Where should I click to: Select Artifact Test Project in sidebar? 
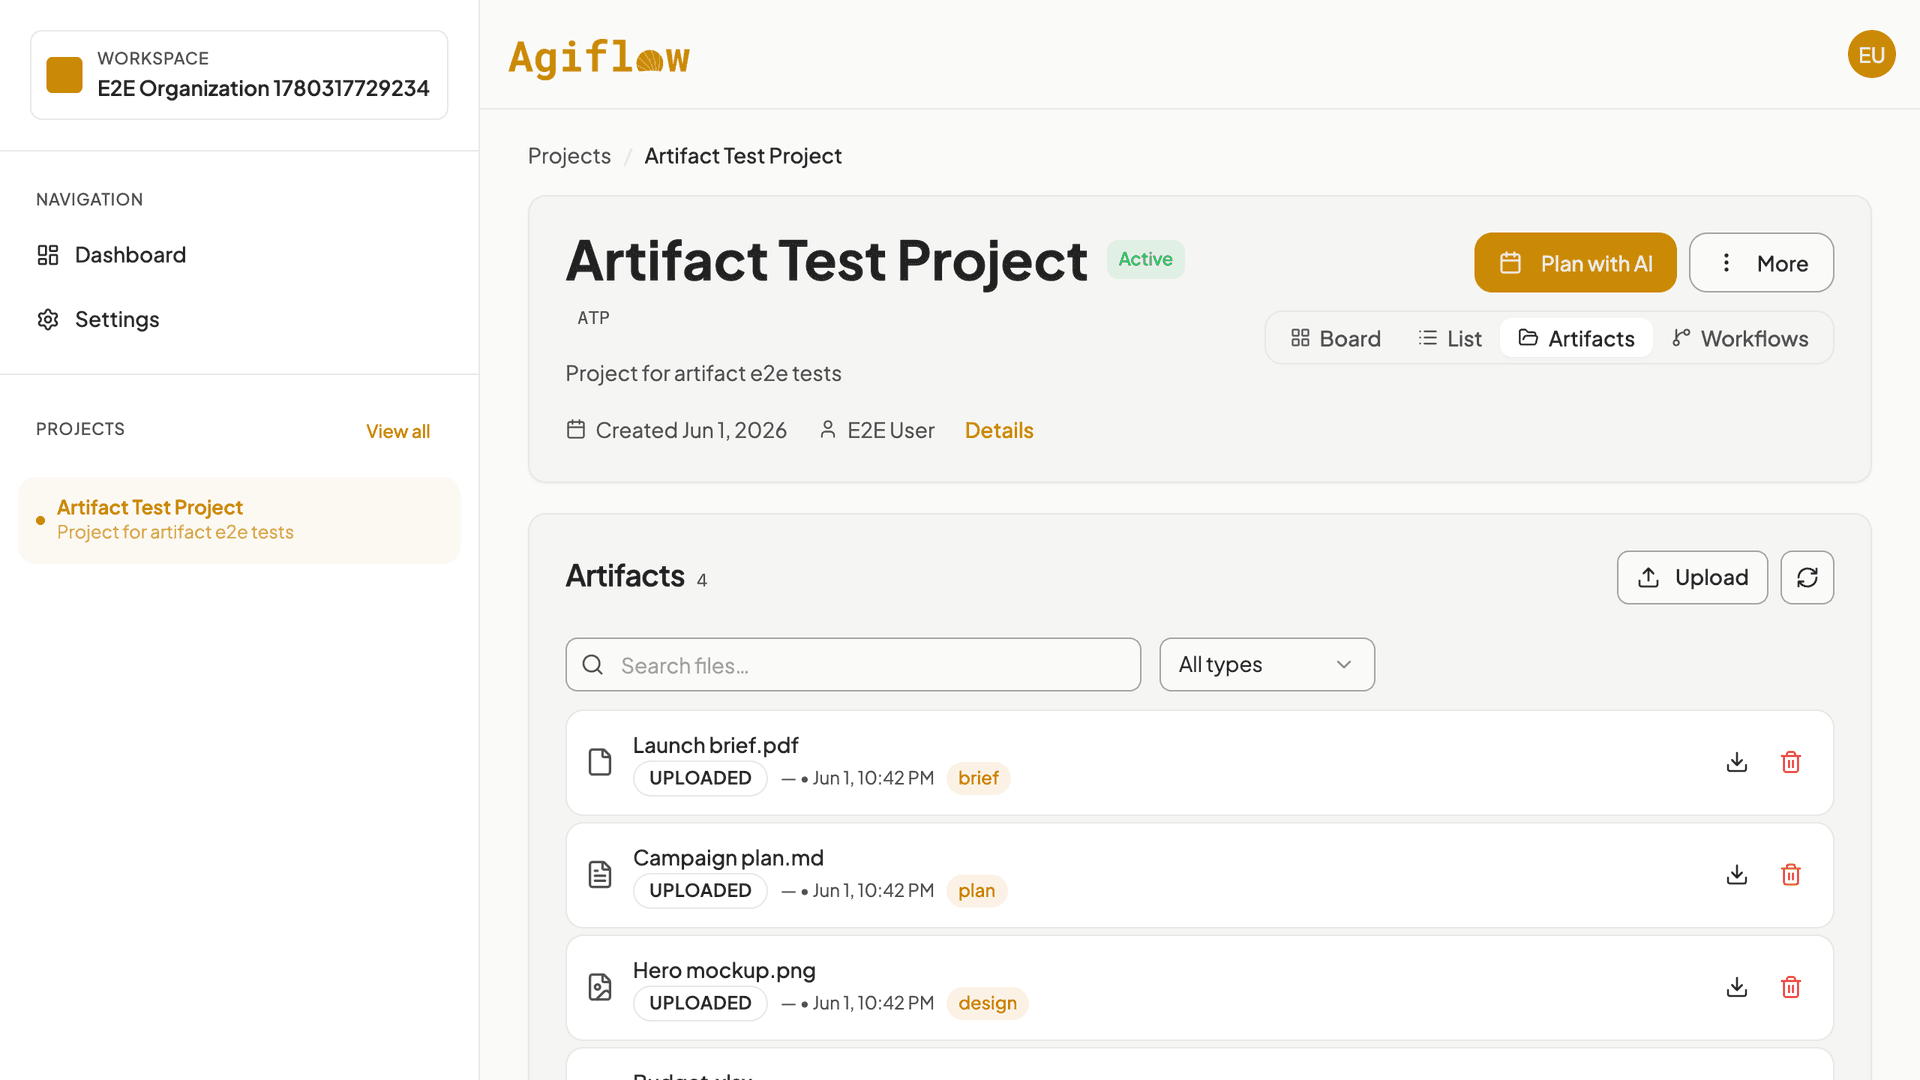tap(239, 520)
